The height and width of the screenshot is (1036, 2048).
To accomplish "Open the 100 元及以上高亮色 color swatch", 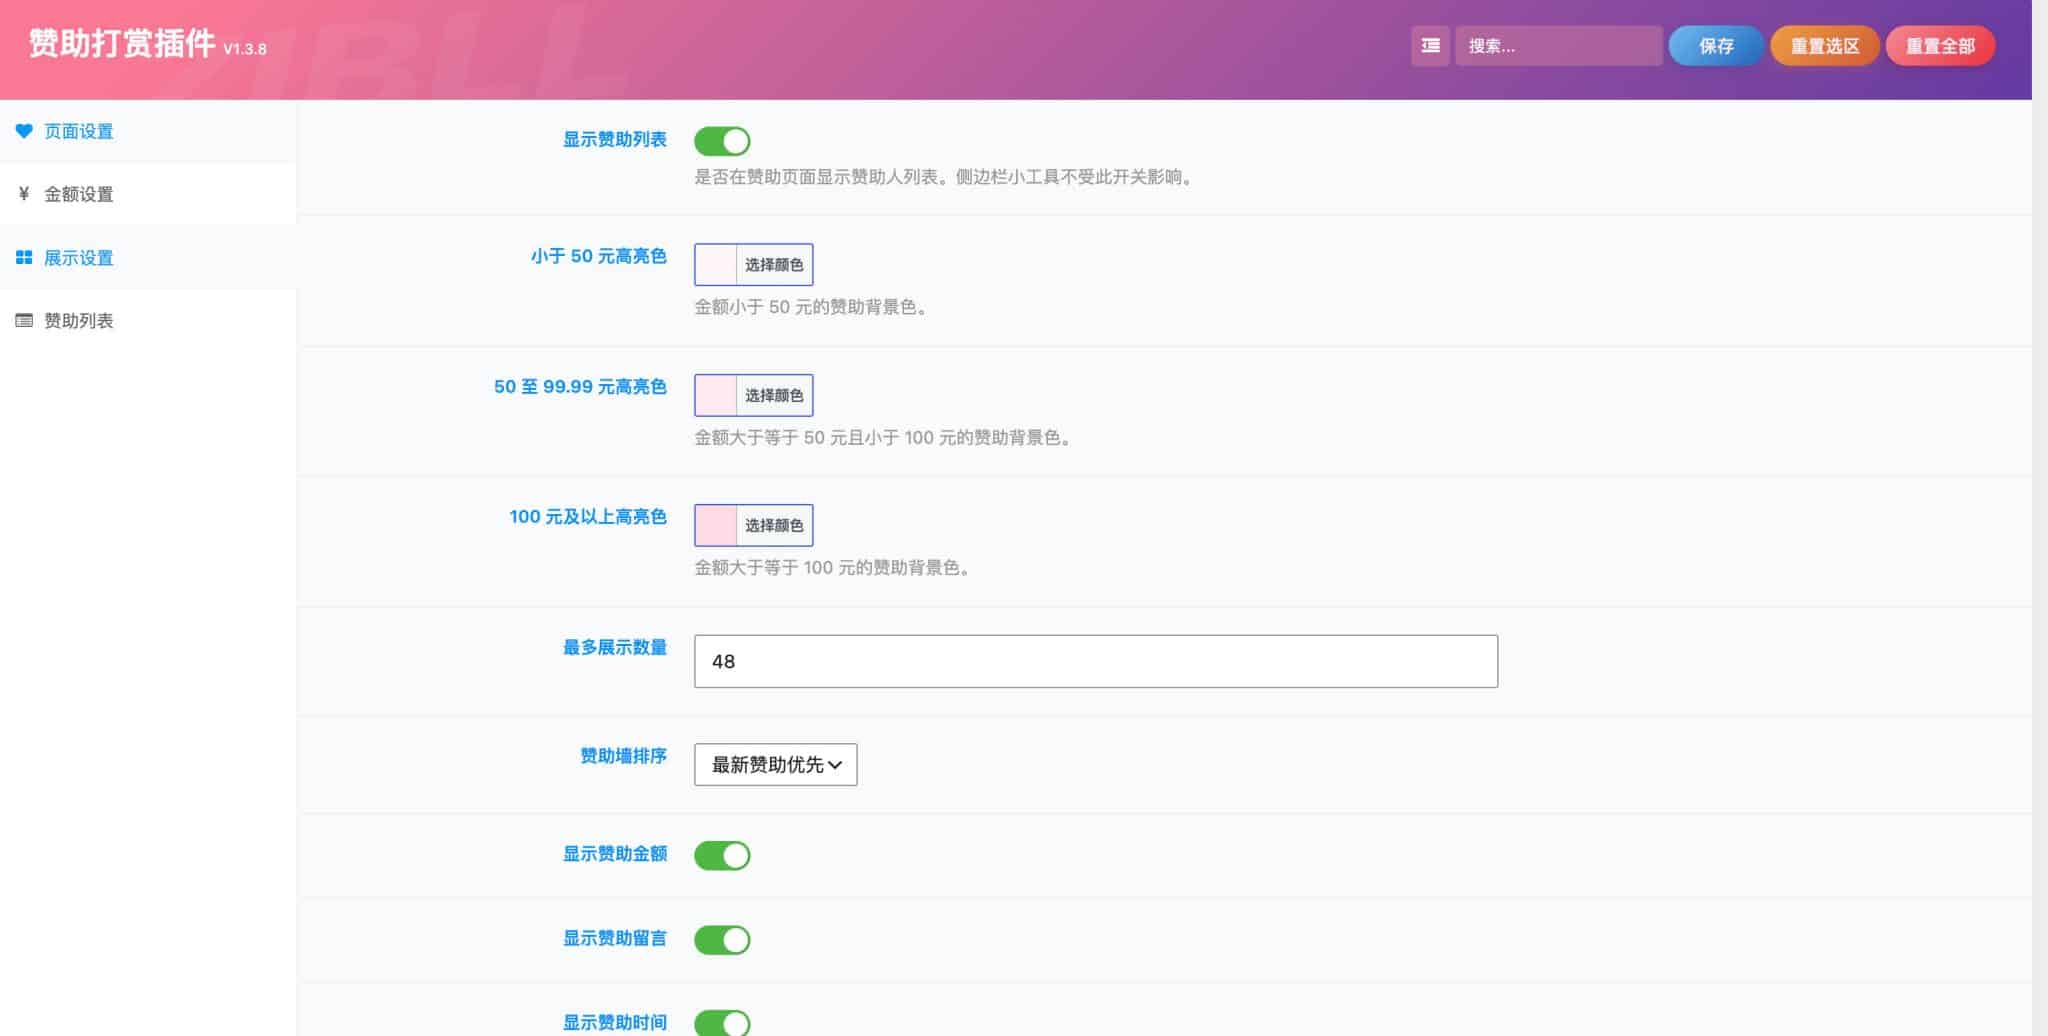I will click(716, 525).
